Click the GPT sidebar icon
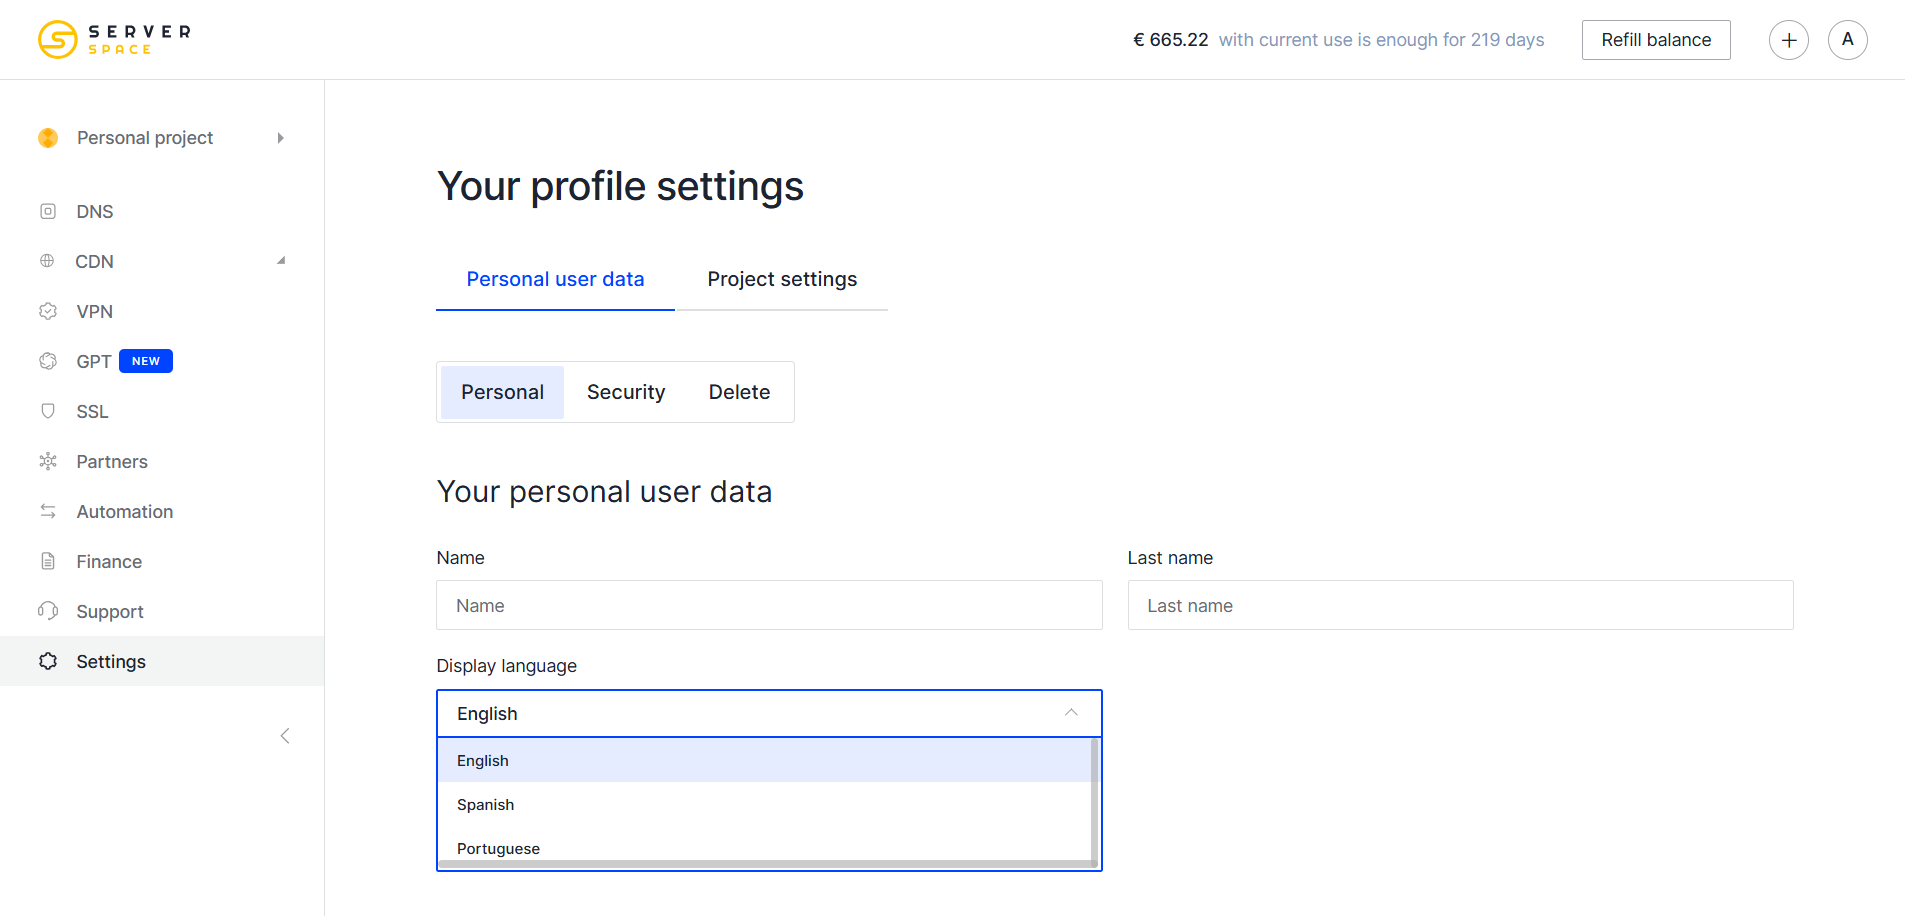This screenshot has height=916, width=1905. click(48, 361)
